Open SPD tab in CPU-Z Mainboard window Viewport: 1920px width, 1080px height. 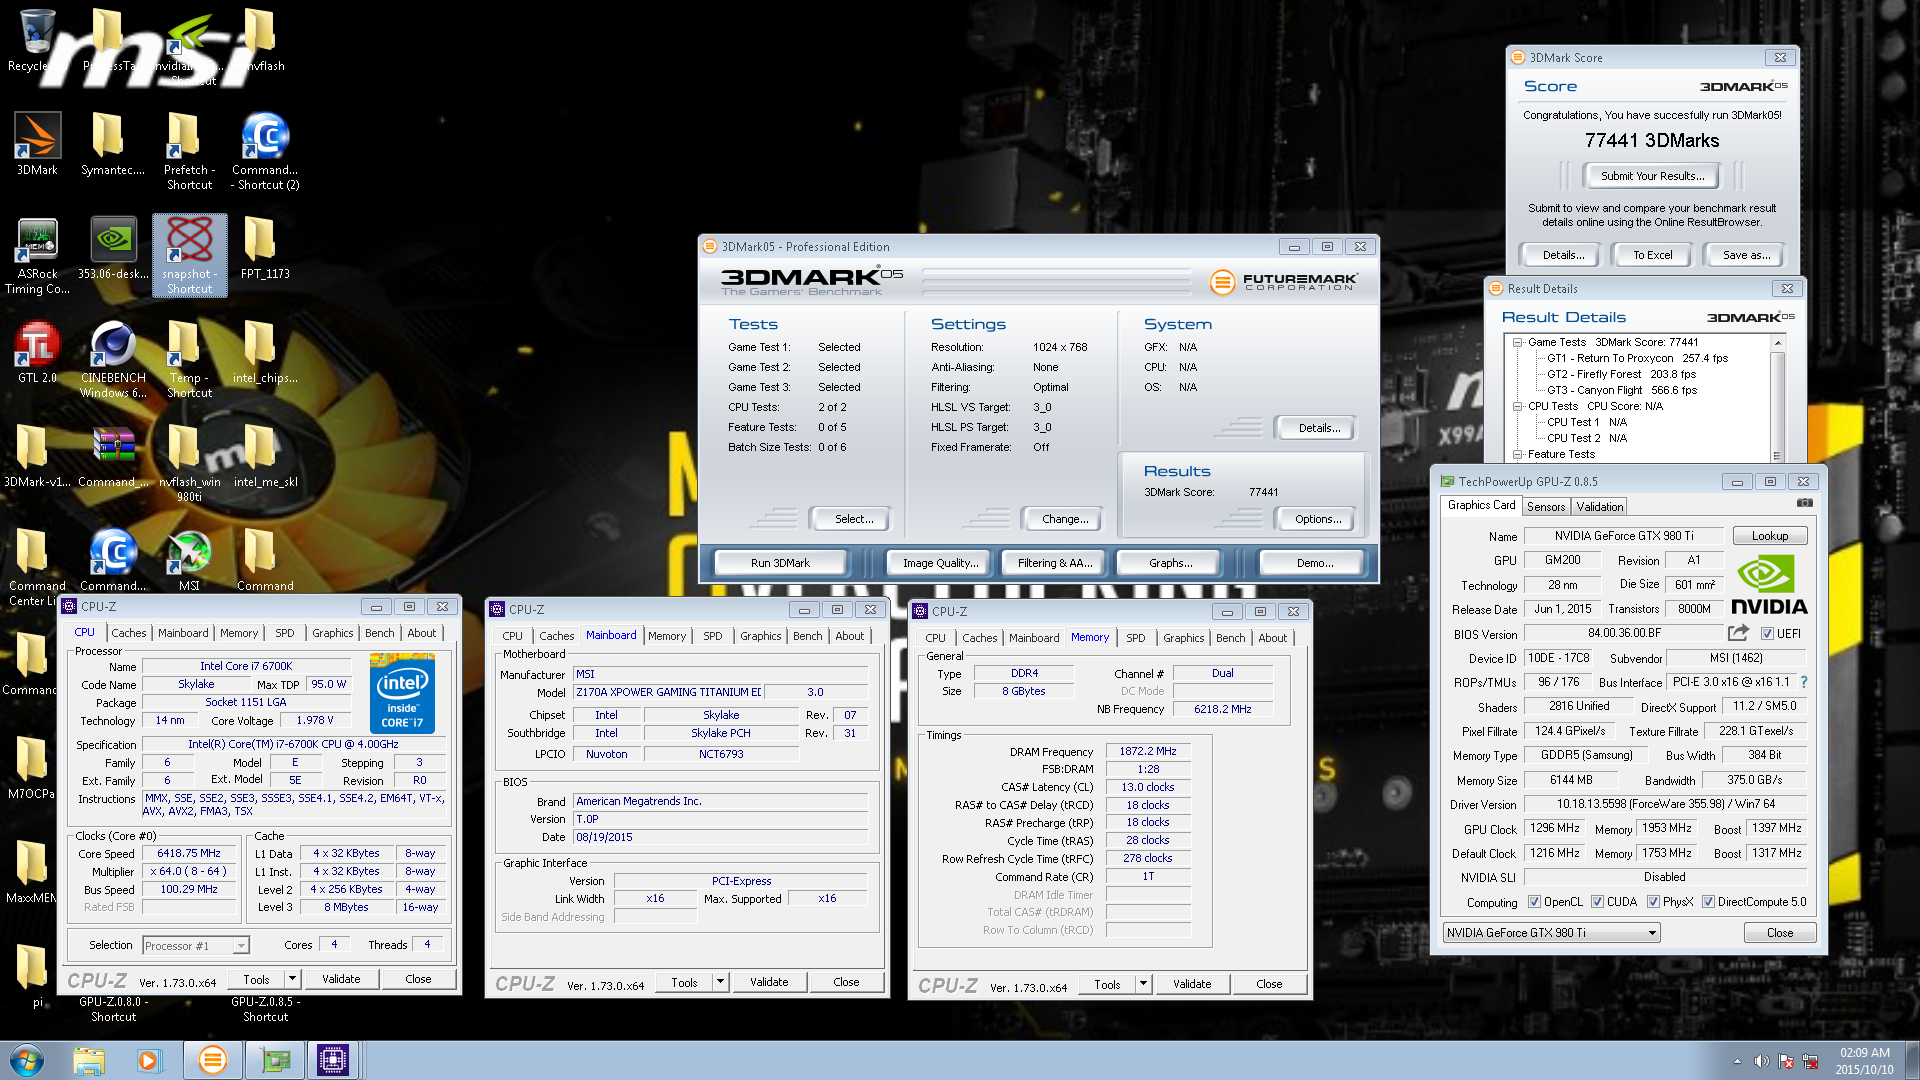tap(712, 636)
